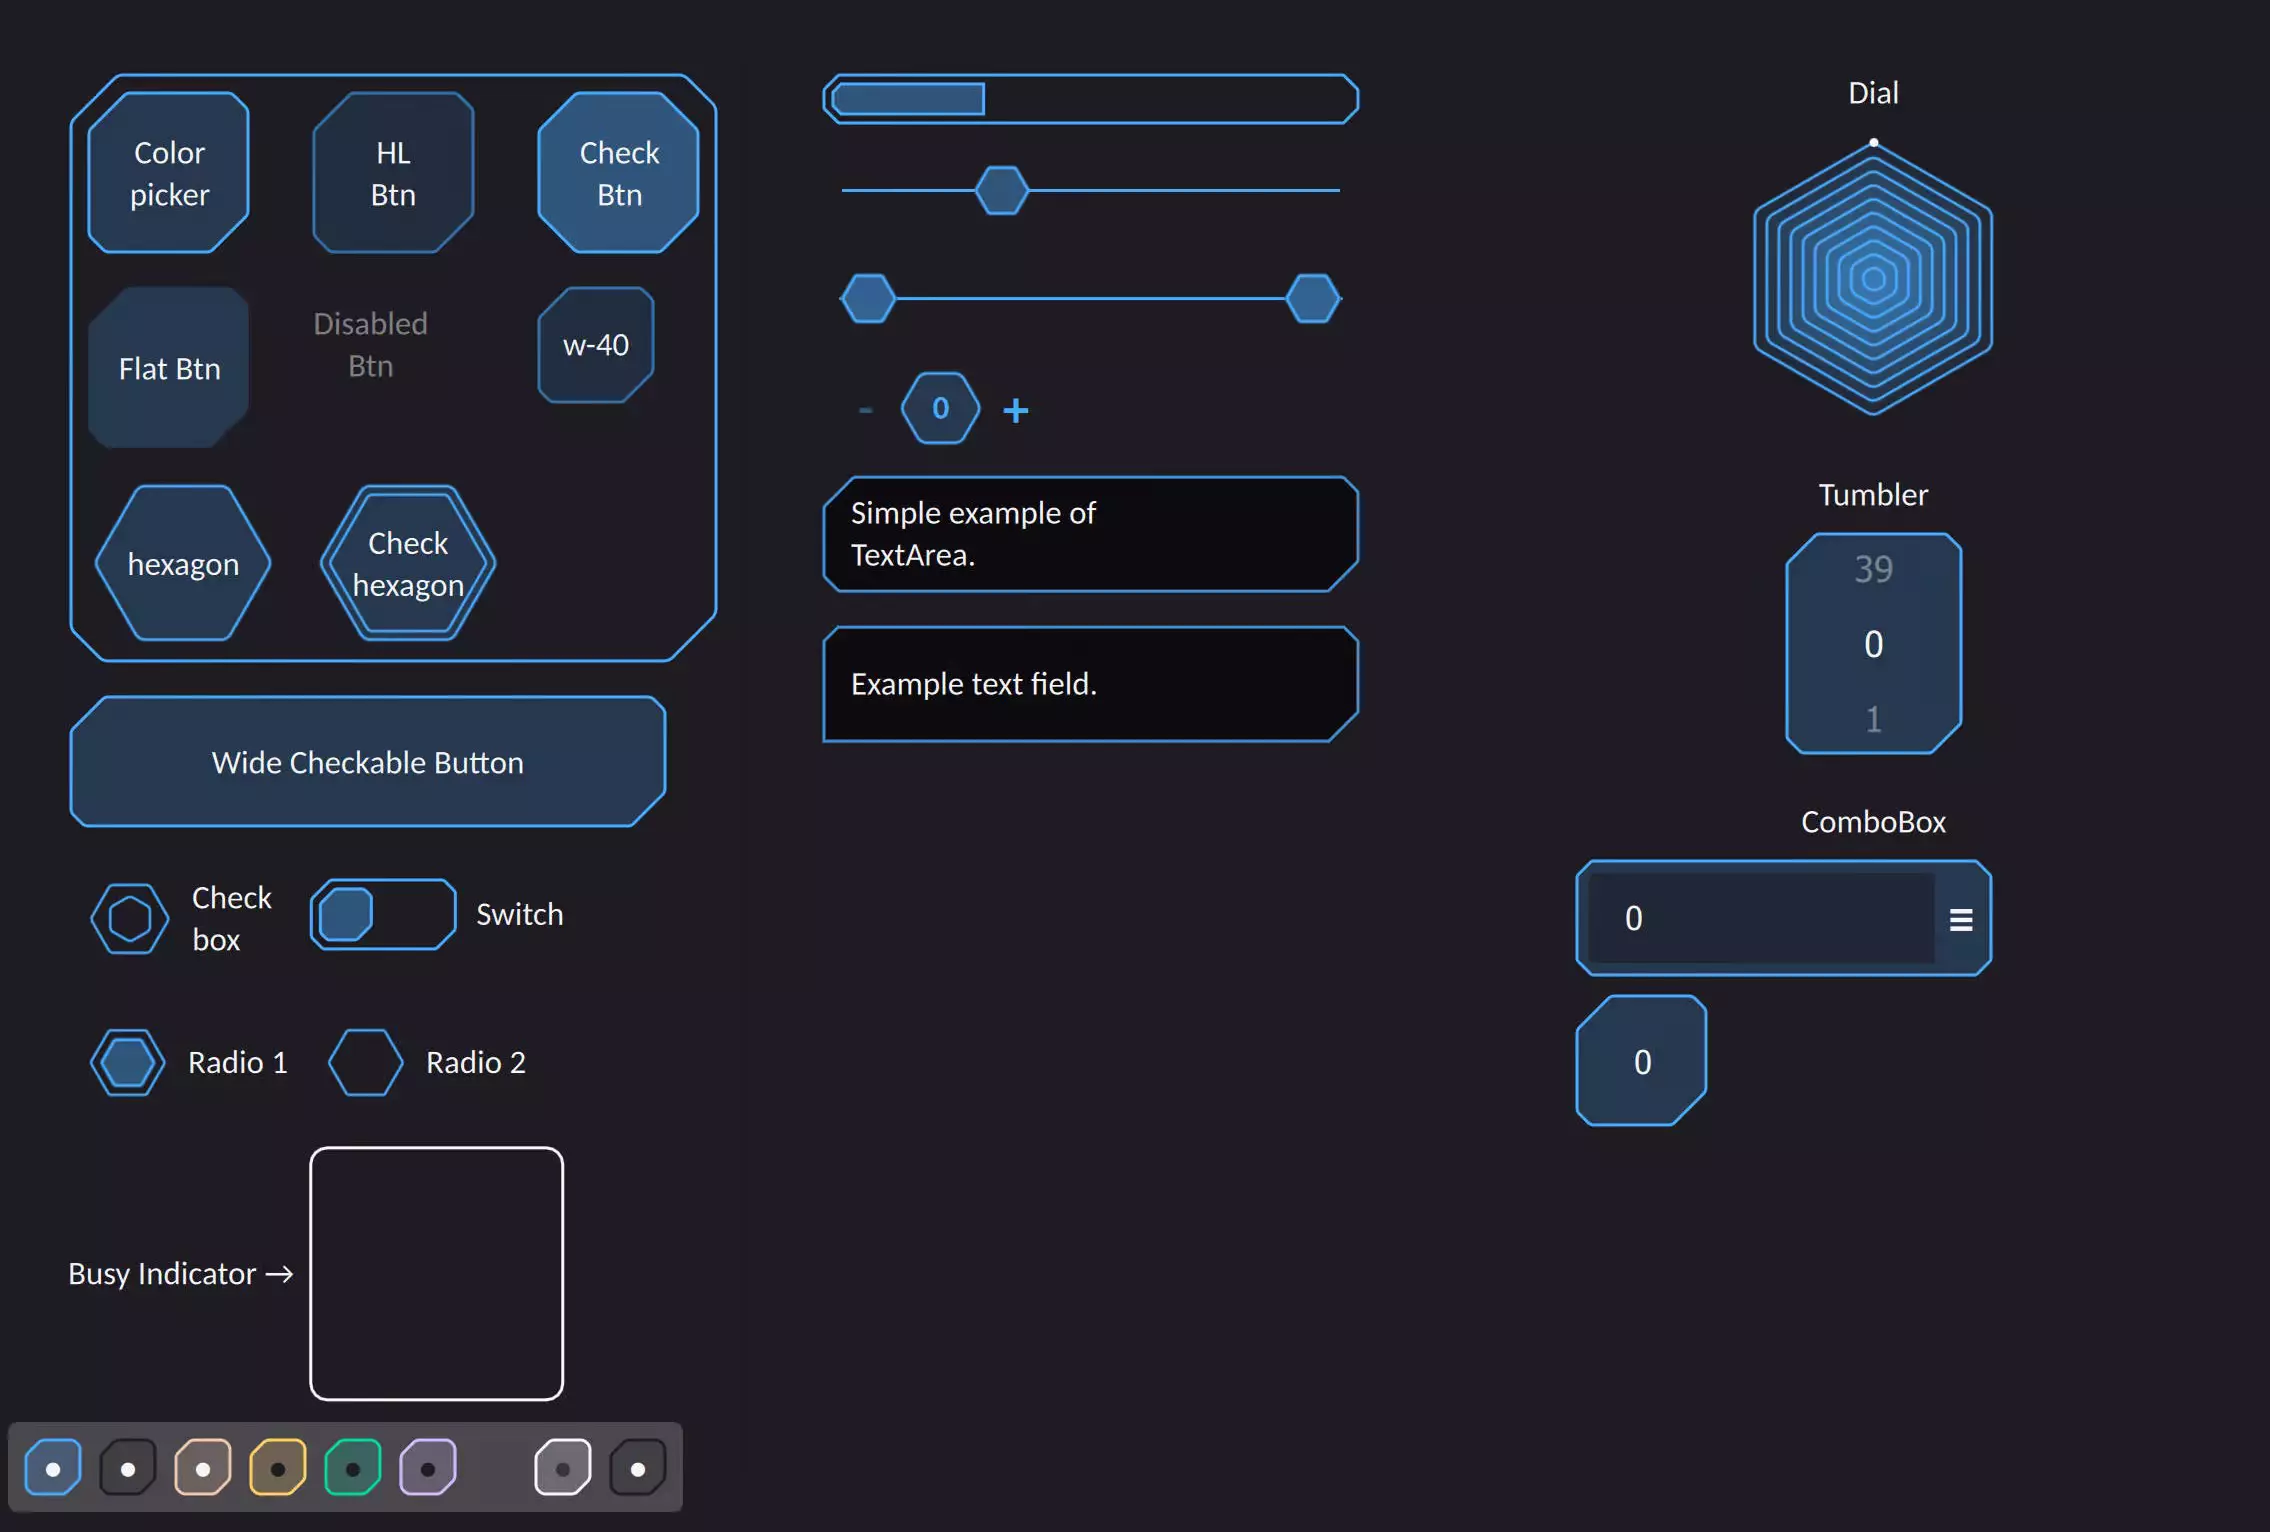The width and height of the screenshot is (2270, 1532).
Task: Click the Example text field input
Action: (1089, 684)
